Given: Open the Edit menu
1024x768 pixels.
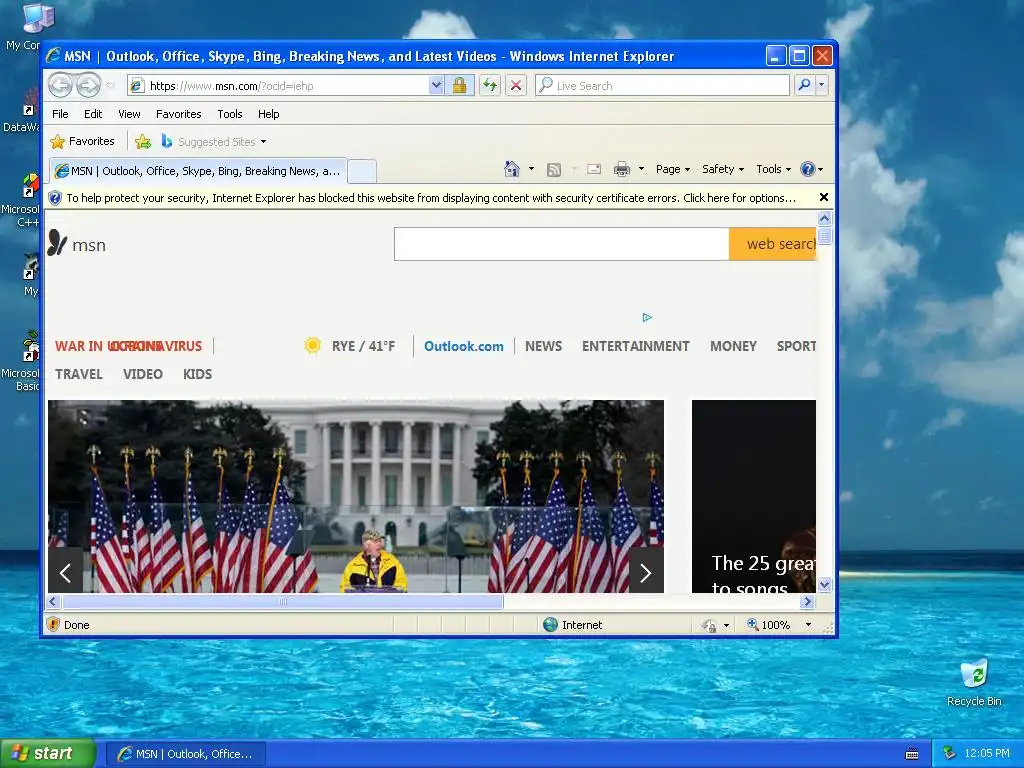Looking at the screenshot, I should (93, 114).
